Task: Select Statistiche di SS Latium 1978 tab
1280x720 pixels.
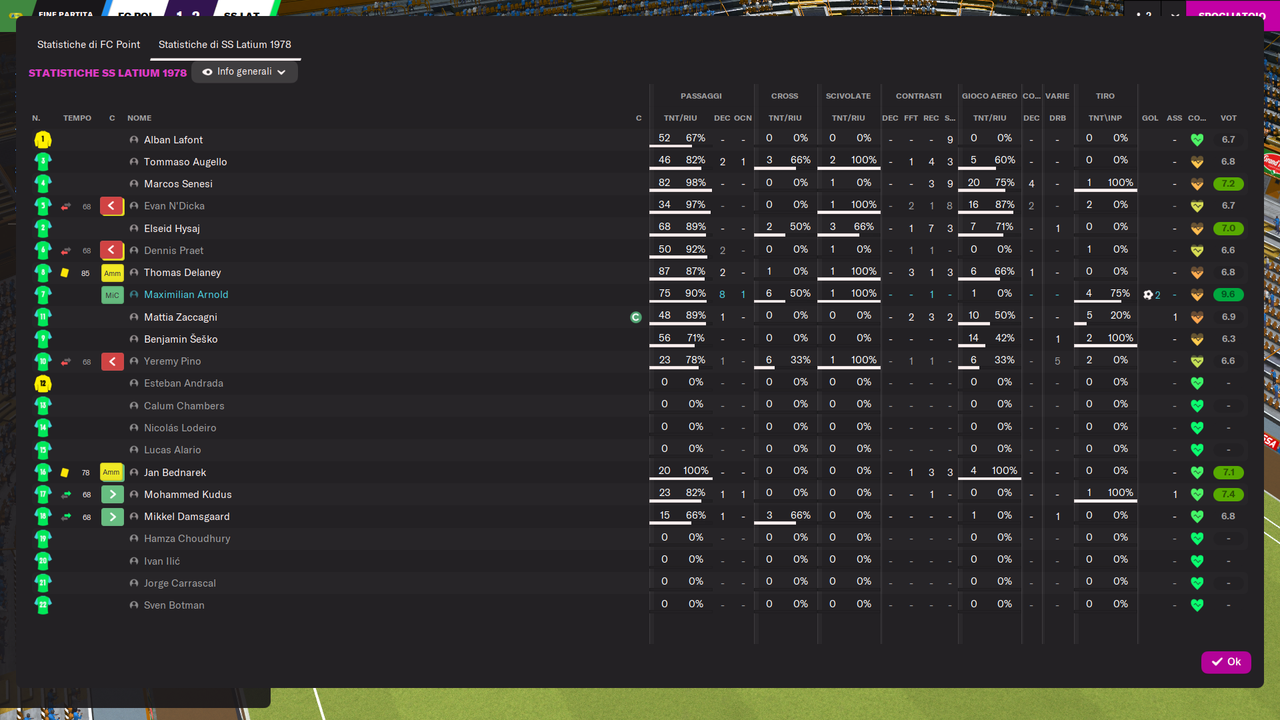Action: tap(225, 45)
